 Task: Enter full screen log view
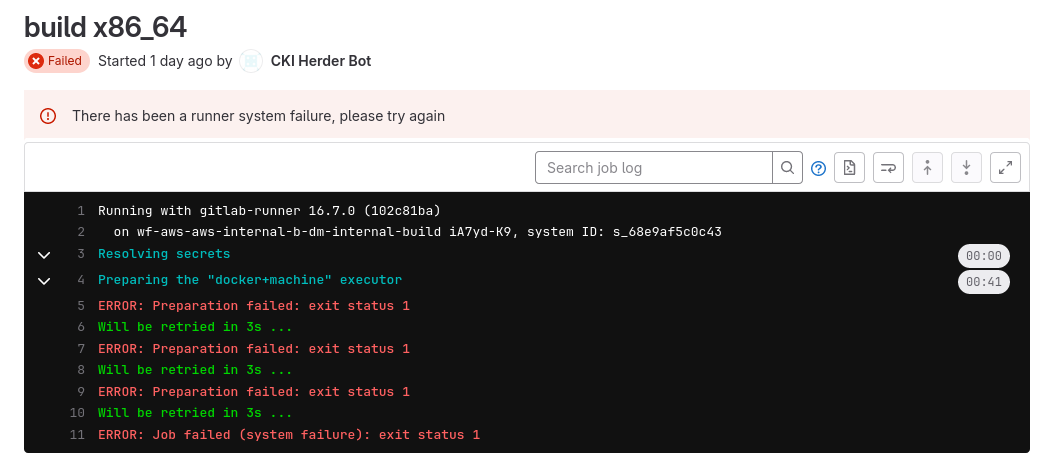[1005, 168]
